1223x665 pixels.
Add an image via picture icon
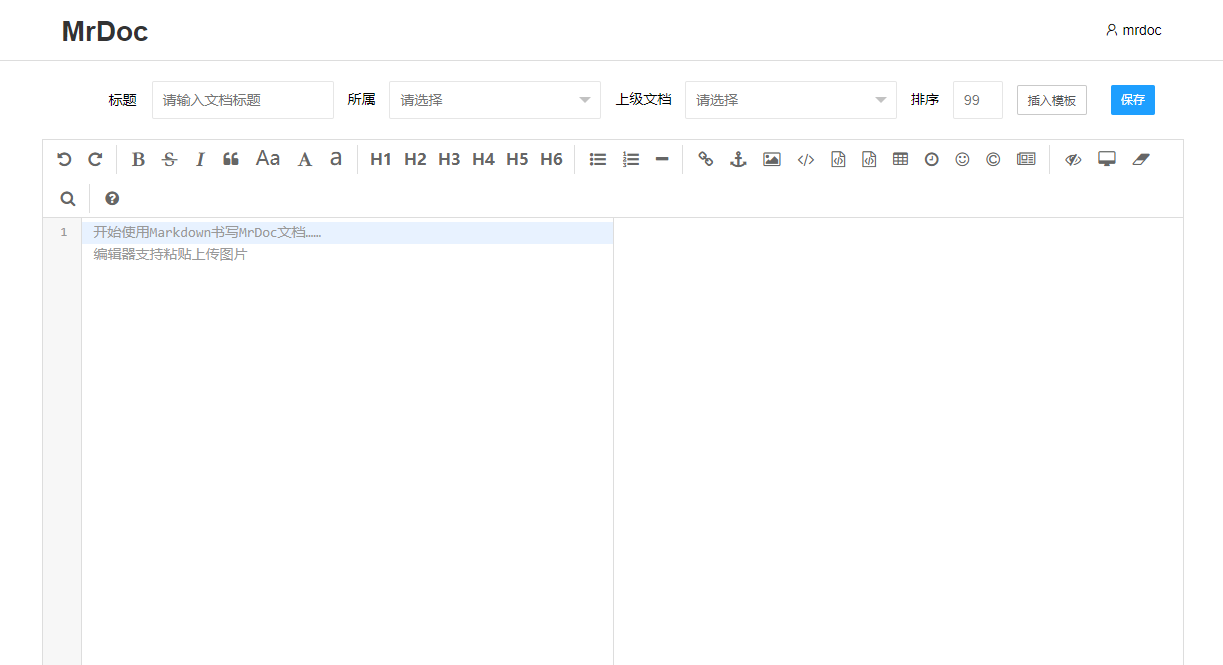(771, 159)
